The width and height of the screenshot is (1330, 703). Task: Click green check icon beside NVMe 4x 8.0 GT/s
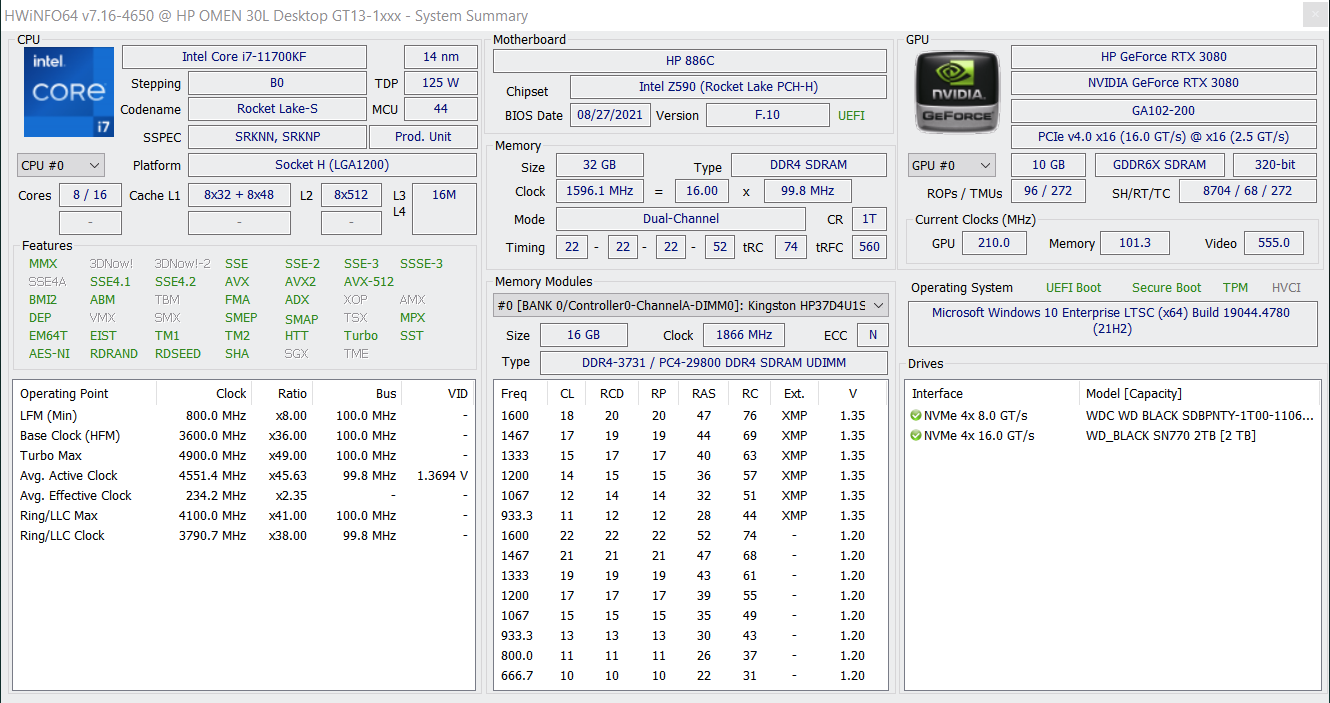pyautogui.click(x=916, y=415)
